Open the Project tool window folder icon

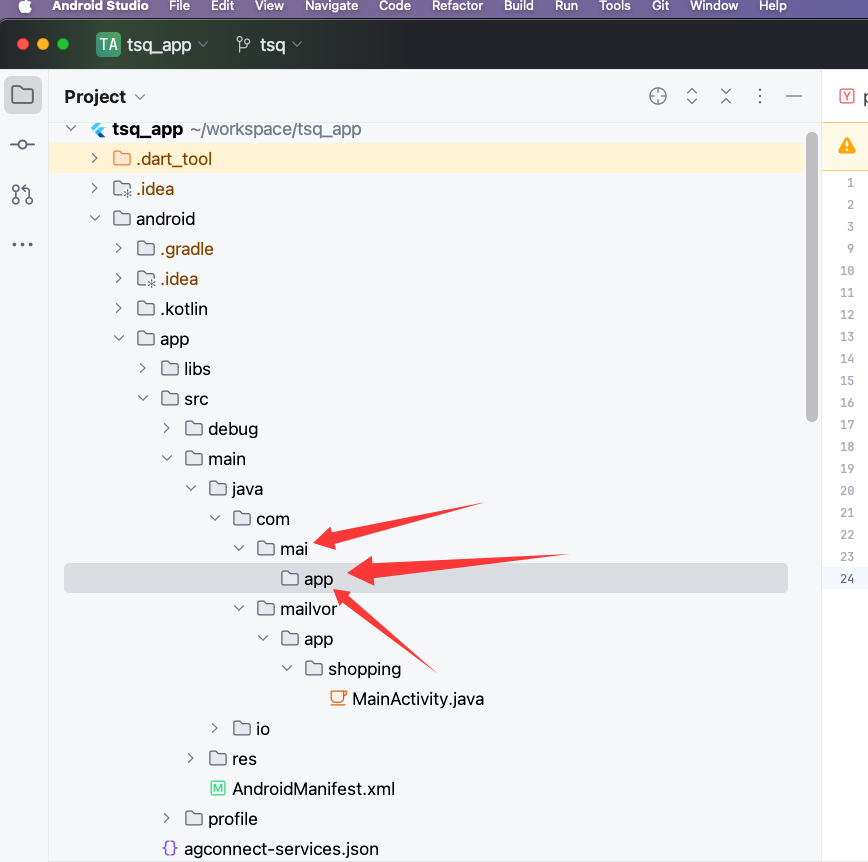(22, 96)
